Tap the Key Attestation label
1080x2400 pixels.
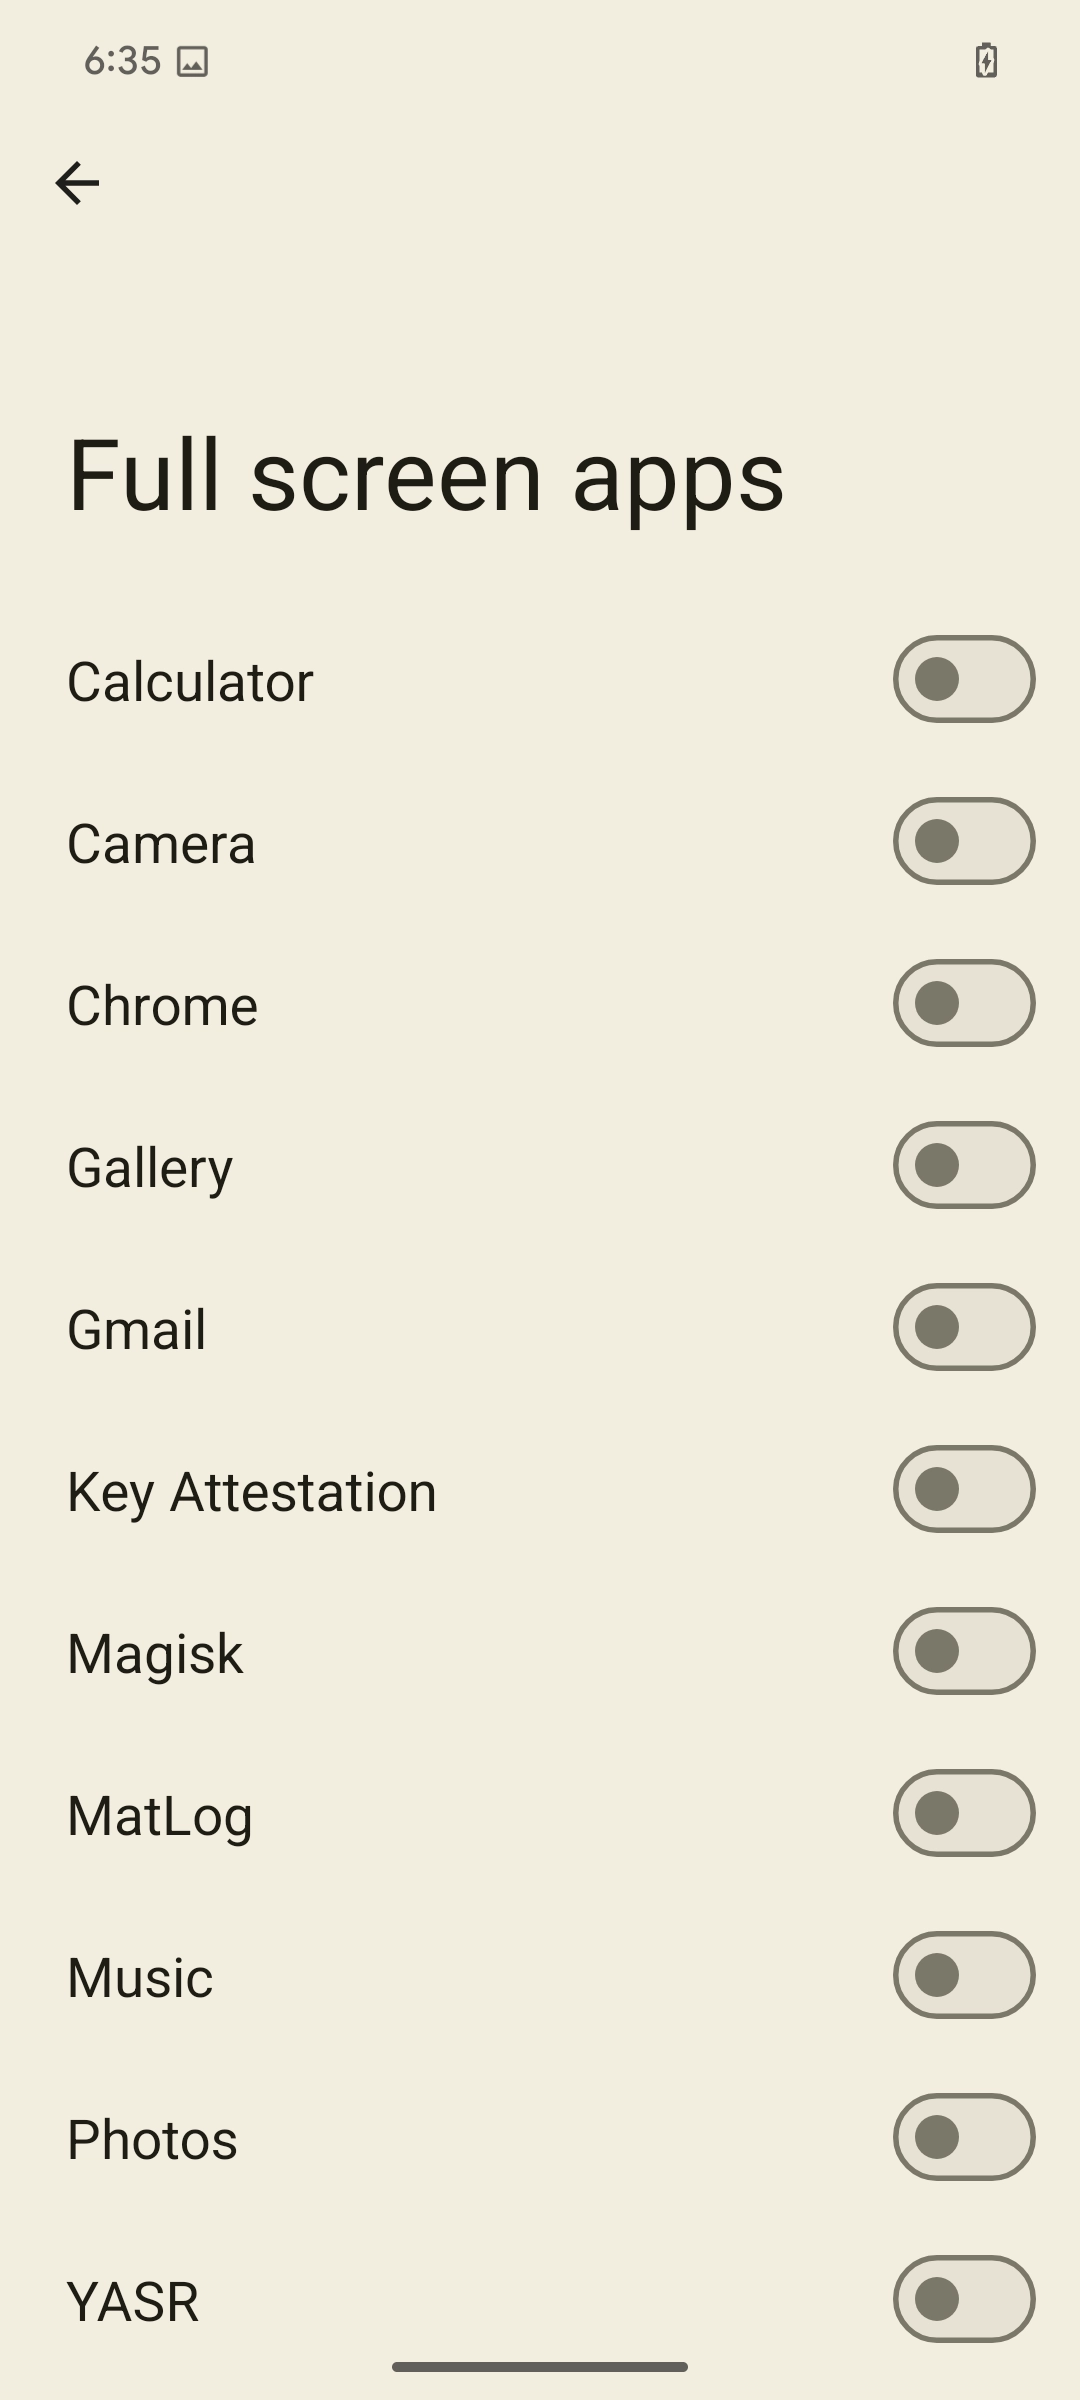pyautogui.click(x=252, y=1492)
